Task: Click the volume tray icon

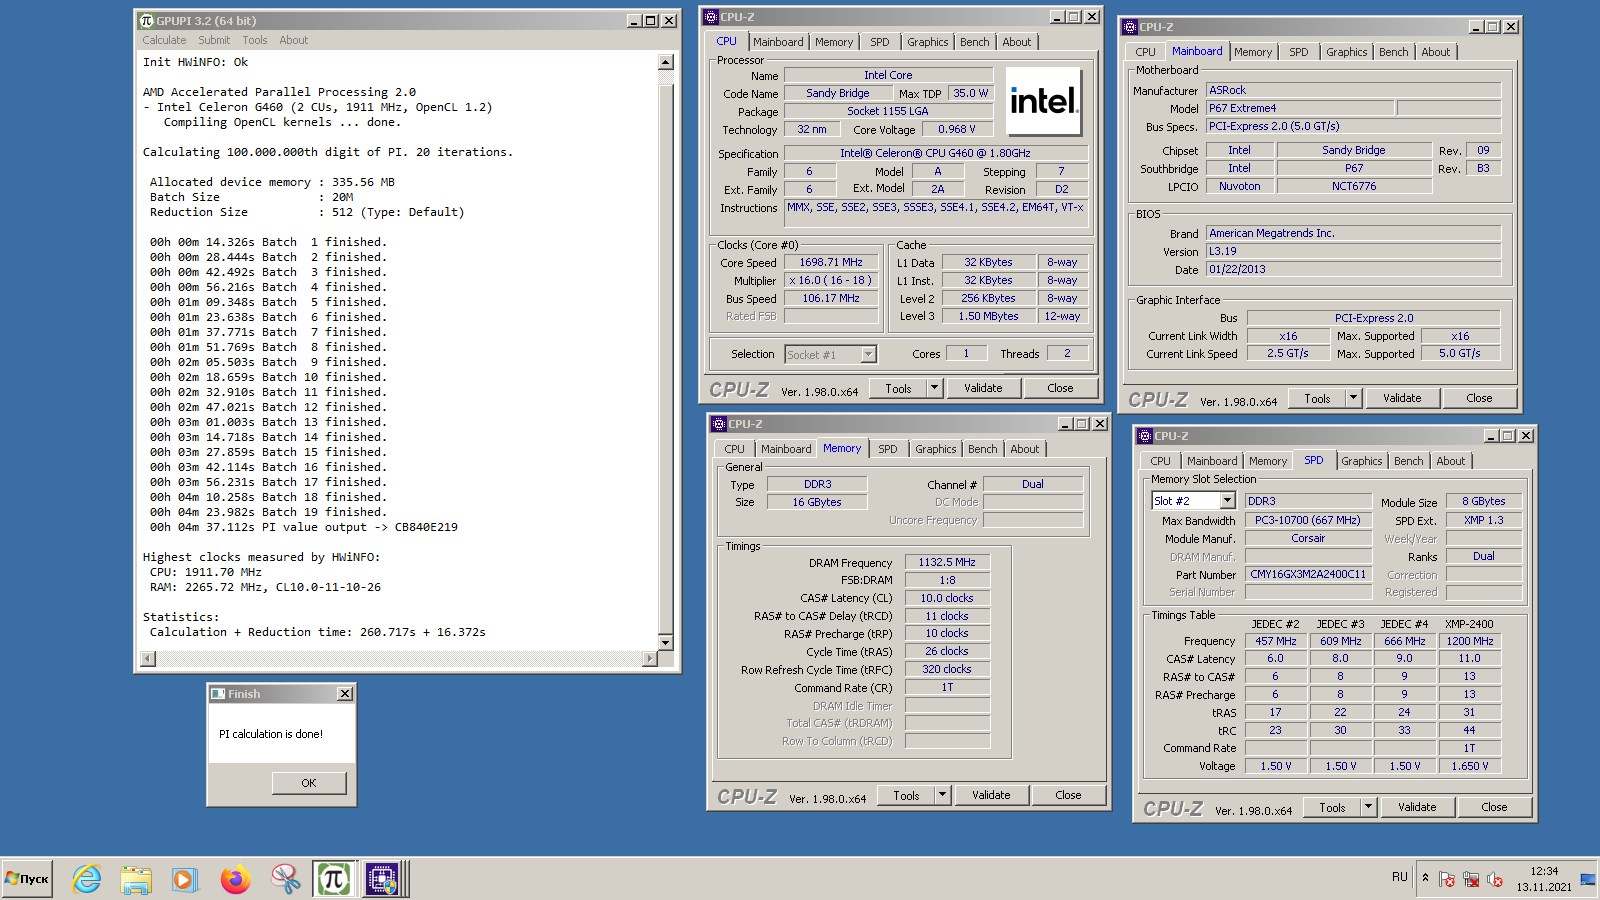Action: [1495, 879]
